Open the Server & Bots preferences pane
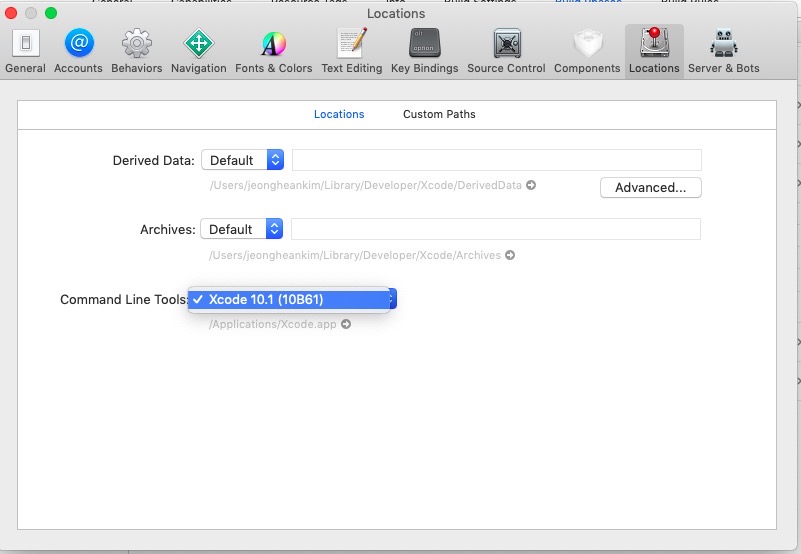This screenshot has width=801, height=554. [x=723, y=51]
